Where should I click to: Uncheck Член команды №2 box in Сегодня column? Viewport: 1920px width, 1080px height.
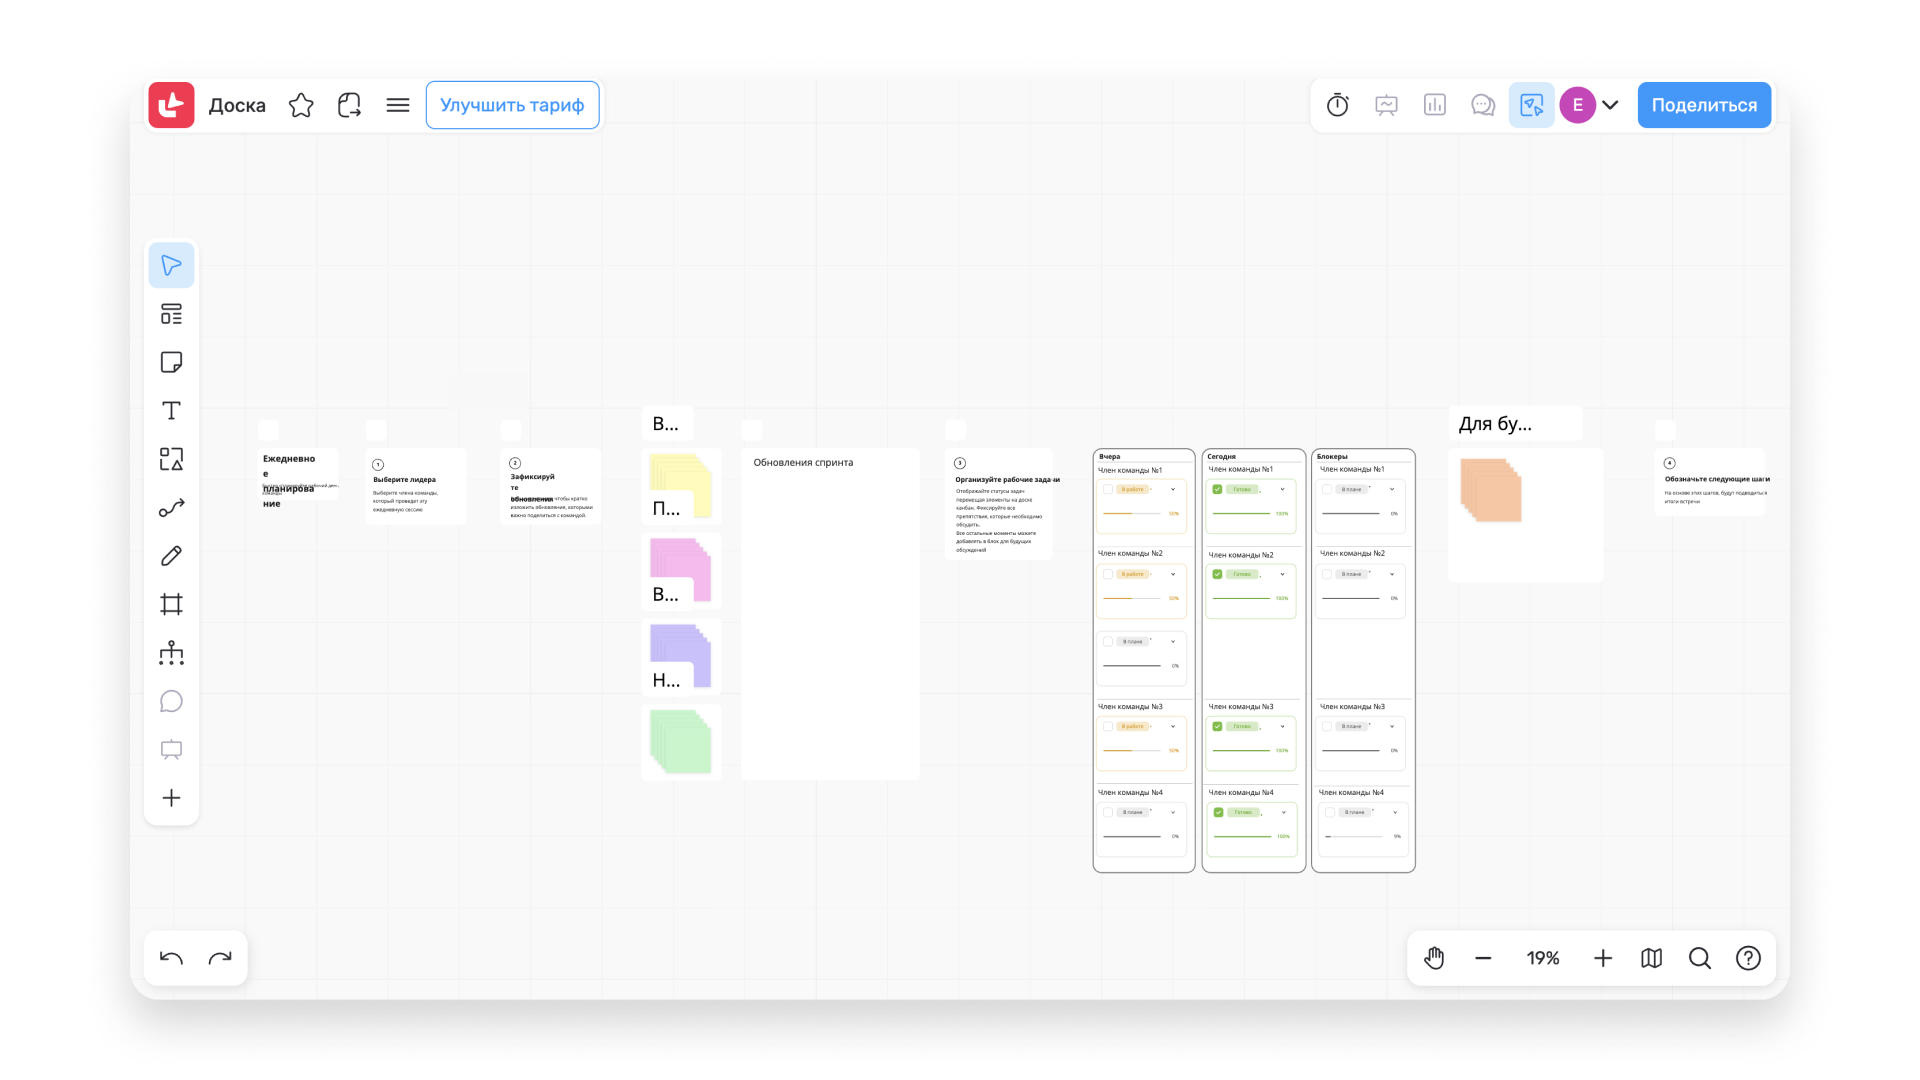pyautogui.click(x=1217, y=574)
